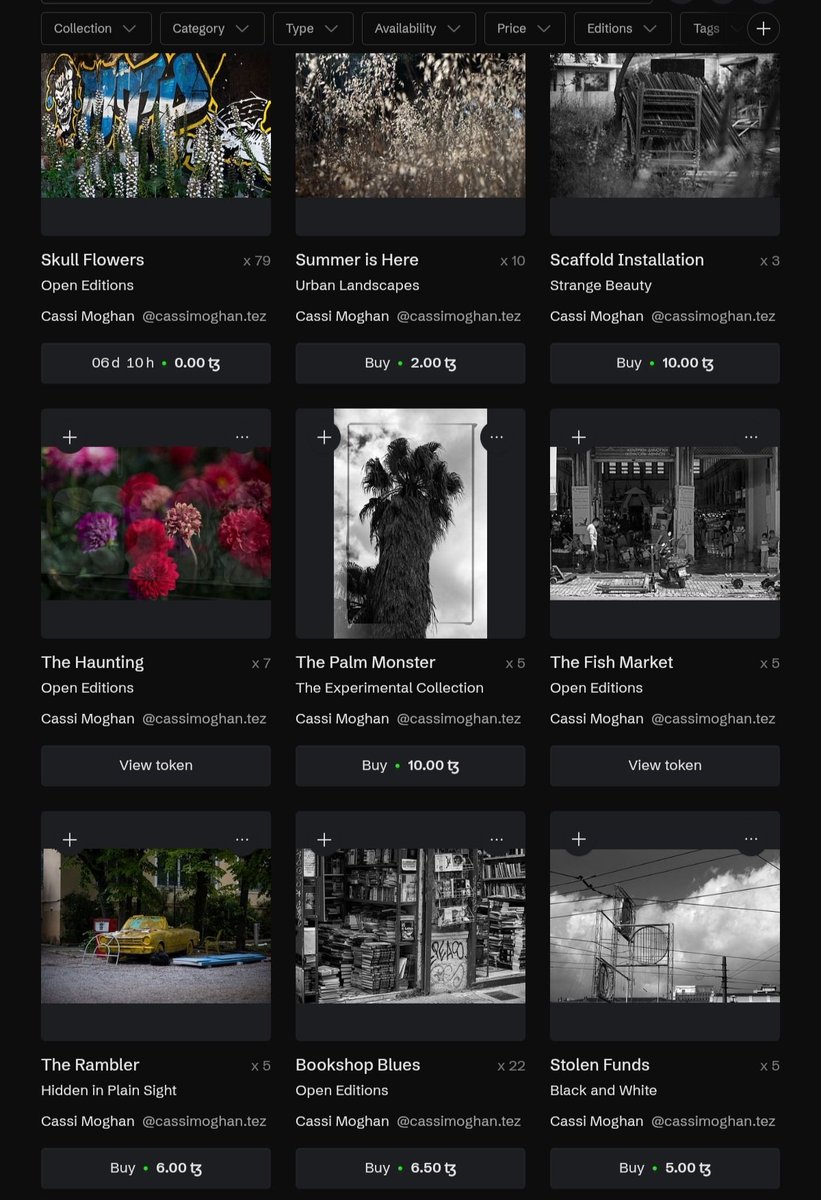Open three-dot menu on The Fish Market card
Screen dimensions: 821x1200
click(751, 437)
